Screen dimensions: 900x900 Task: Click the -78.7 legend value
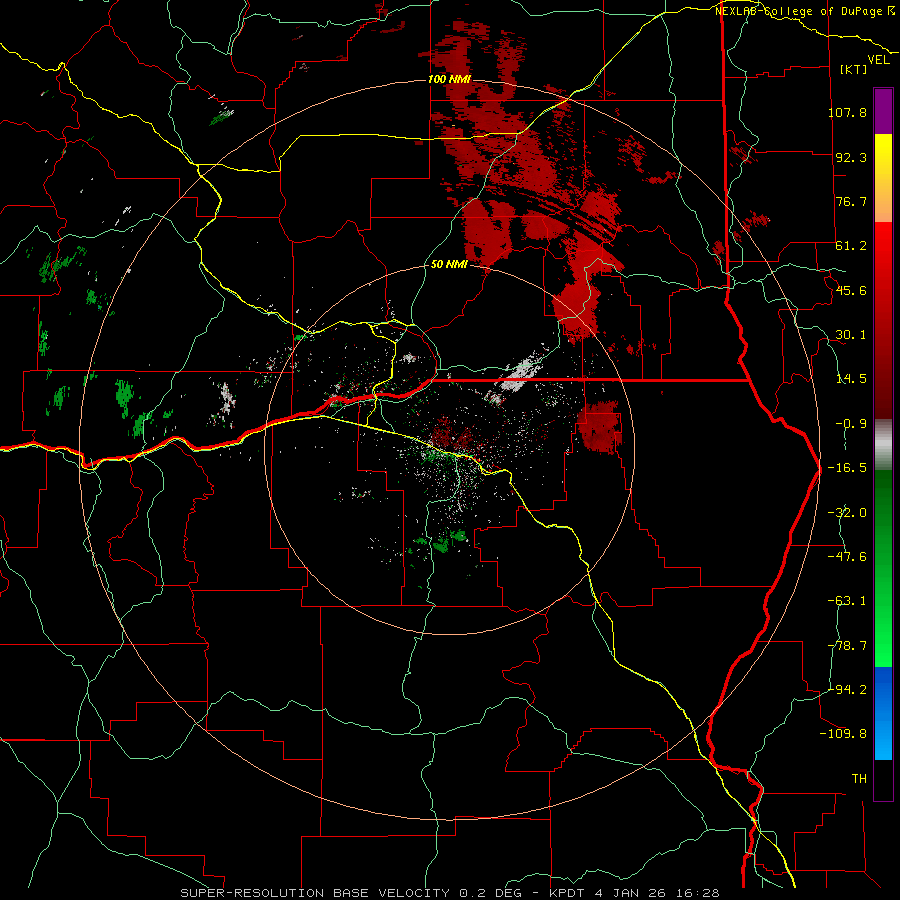pos(847,646)
